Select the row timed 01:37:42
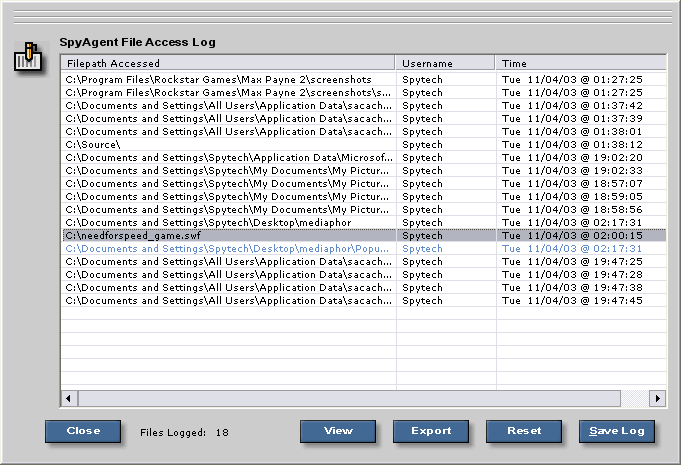The width and height of the screenshot is (681, 465). tap(364, 106)
